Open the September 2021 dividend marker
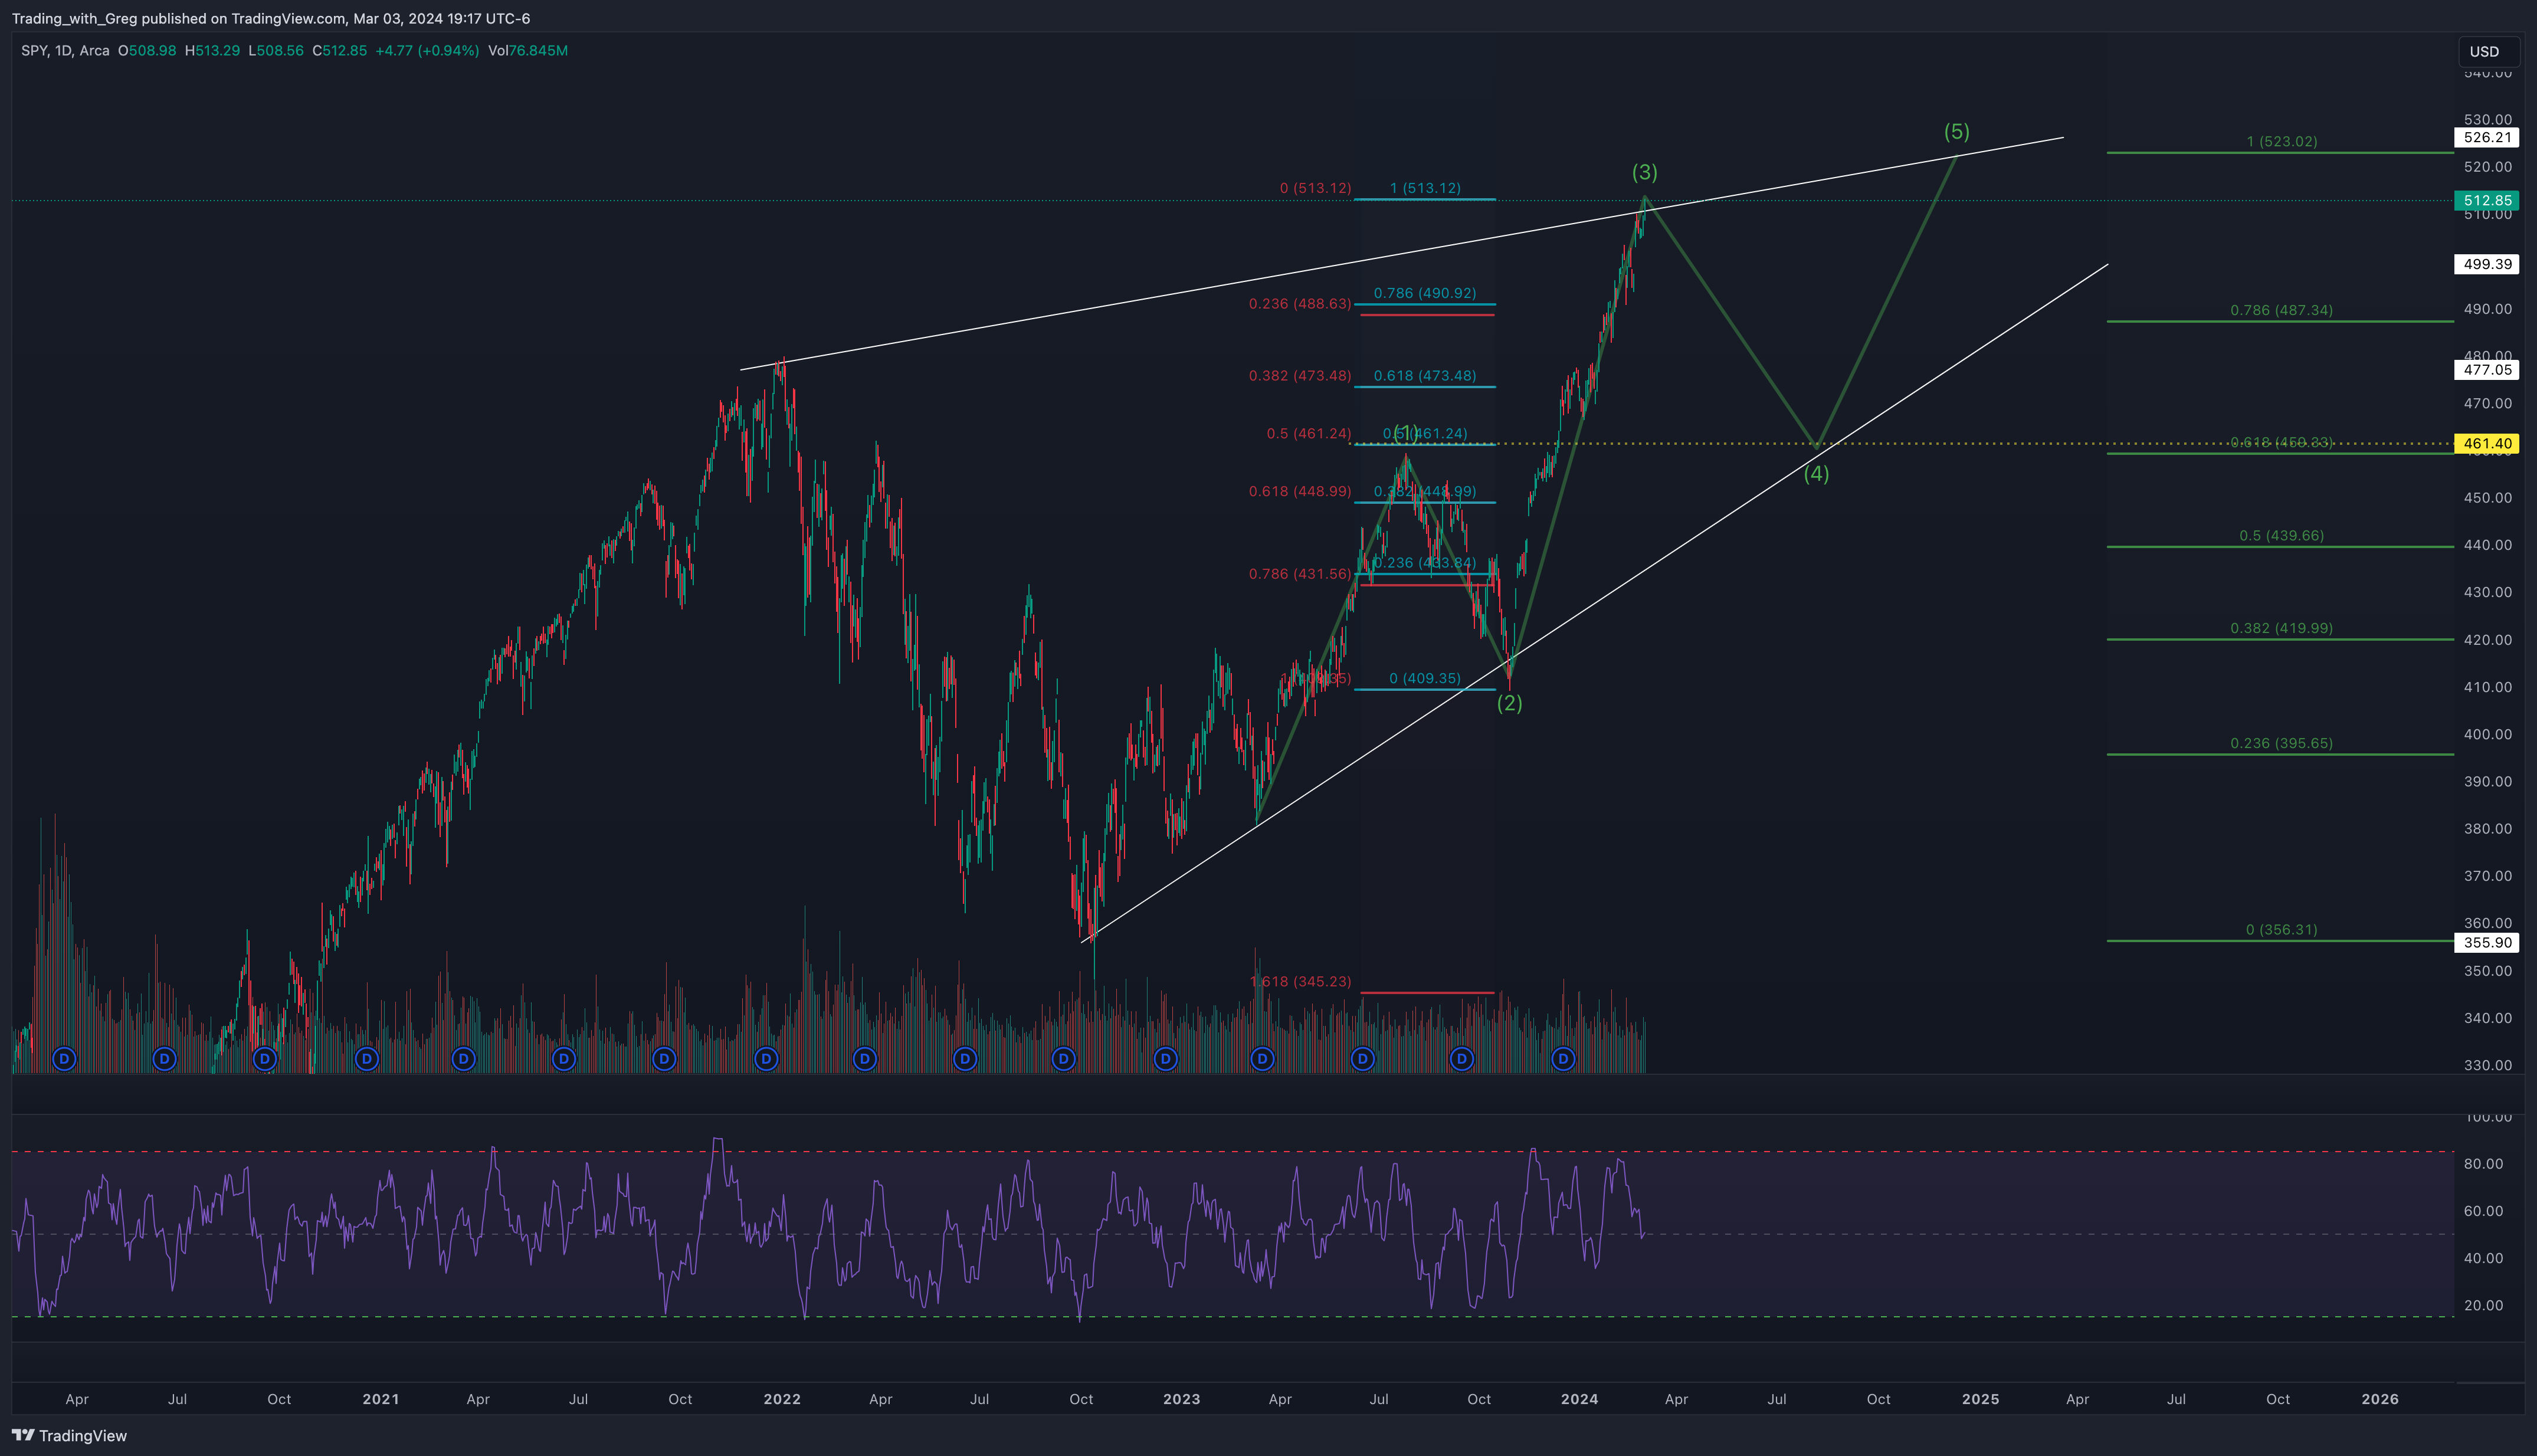Screen dimensions: 2537x1456 pos(664,1058)
